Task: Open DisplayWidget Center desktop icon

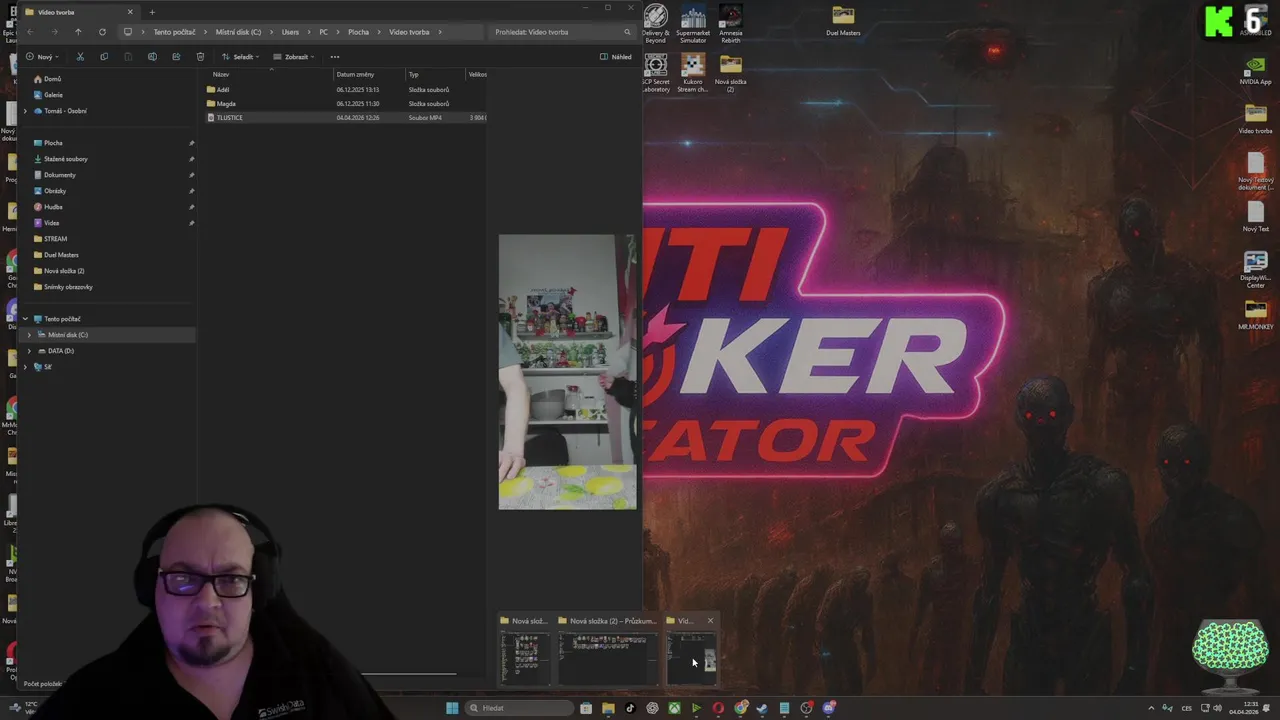Action: [1255, 270]
